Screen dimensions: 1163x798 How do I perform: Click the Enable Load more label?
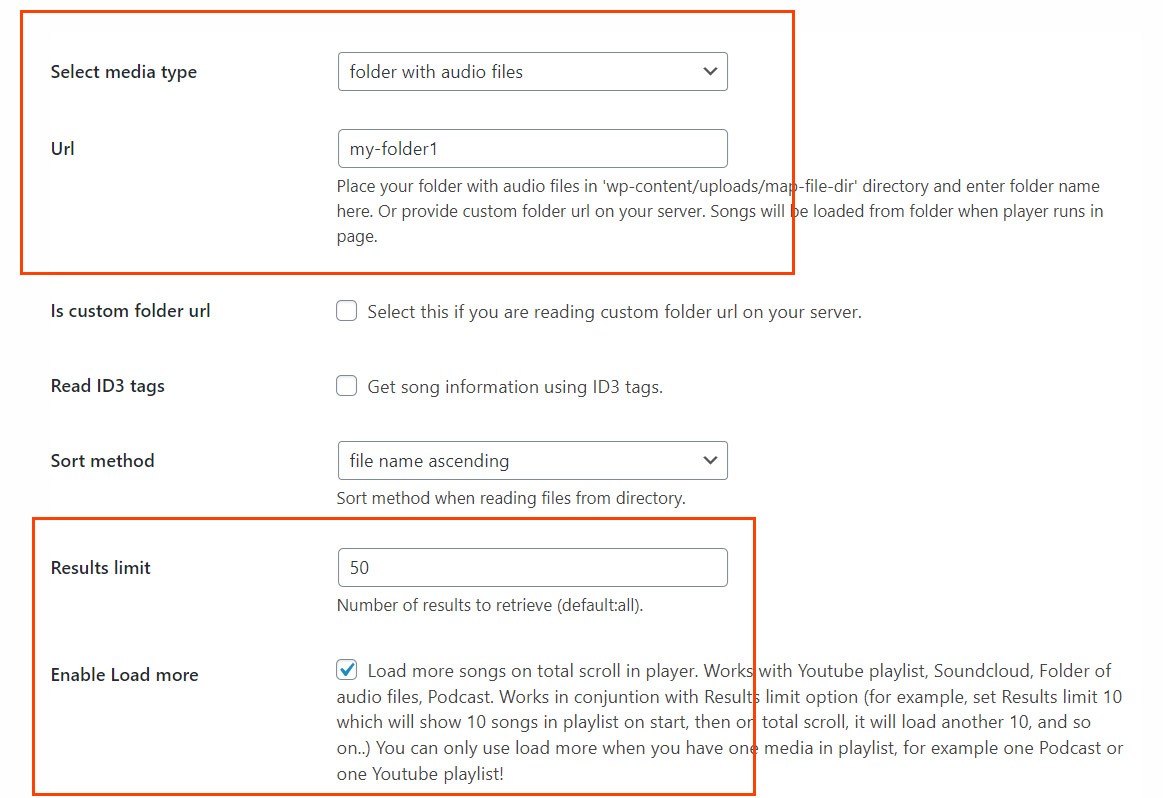click(x=125, y=675)
